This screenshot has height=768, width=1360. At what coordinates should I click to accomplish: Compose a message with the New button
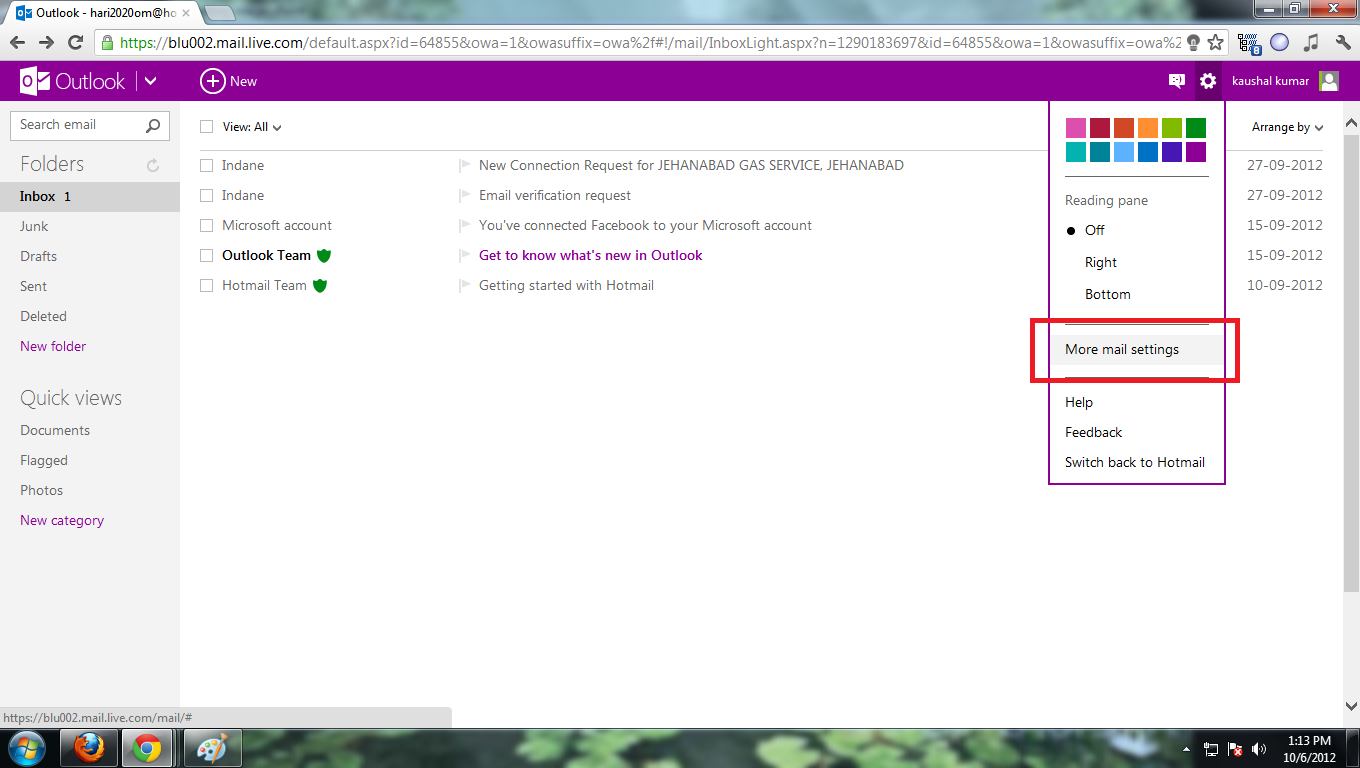click(229, 81)
